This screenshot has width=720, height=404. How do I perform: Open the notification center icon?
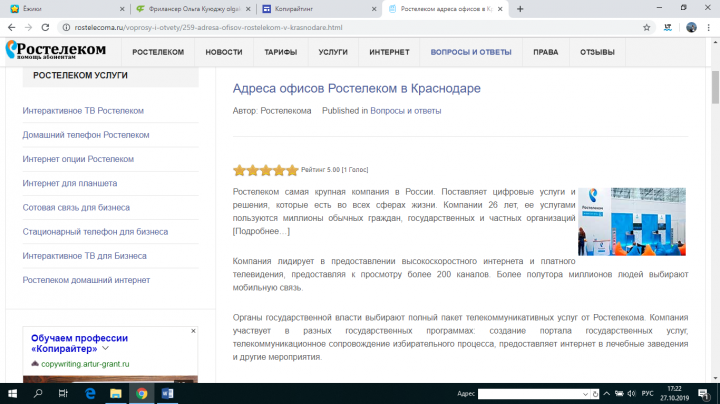tap(703, 393)
